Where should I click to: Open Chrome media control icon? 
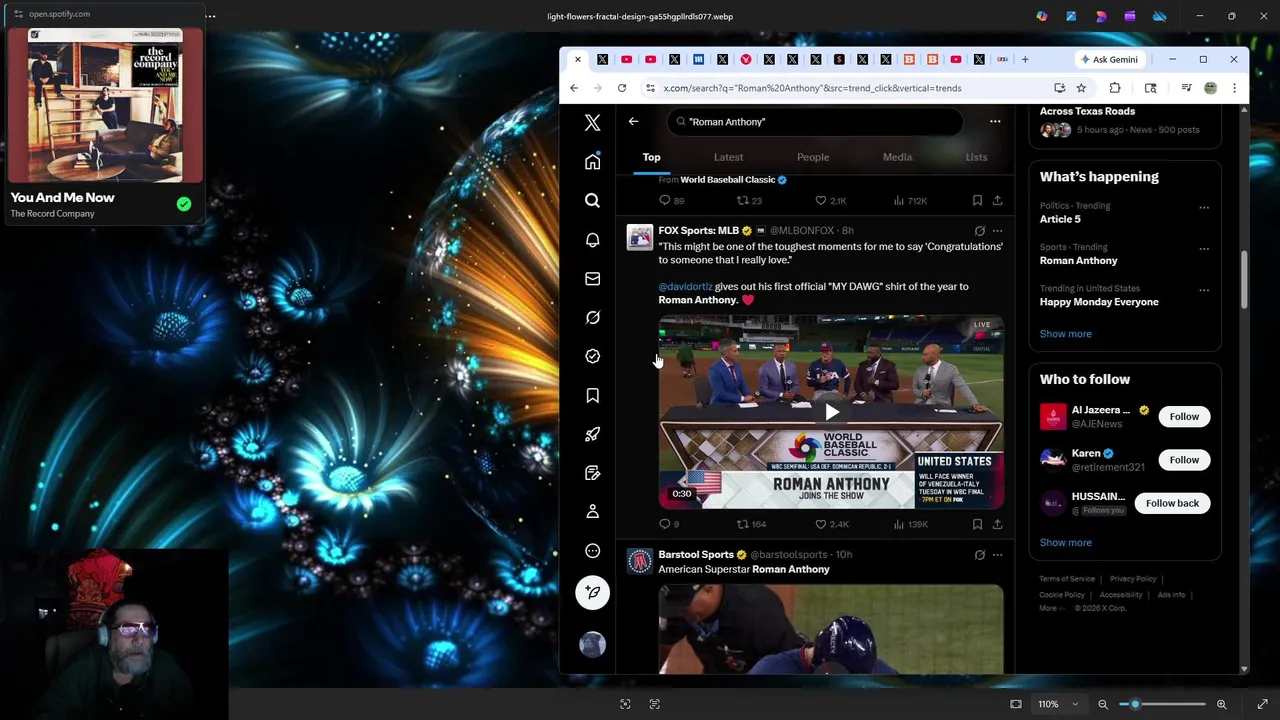(1186, 88)
